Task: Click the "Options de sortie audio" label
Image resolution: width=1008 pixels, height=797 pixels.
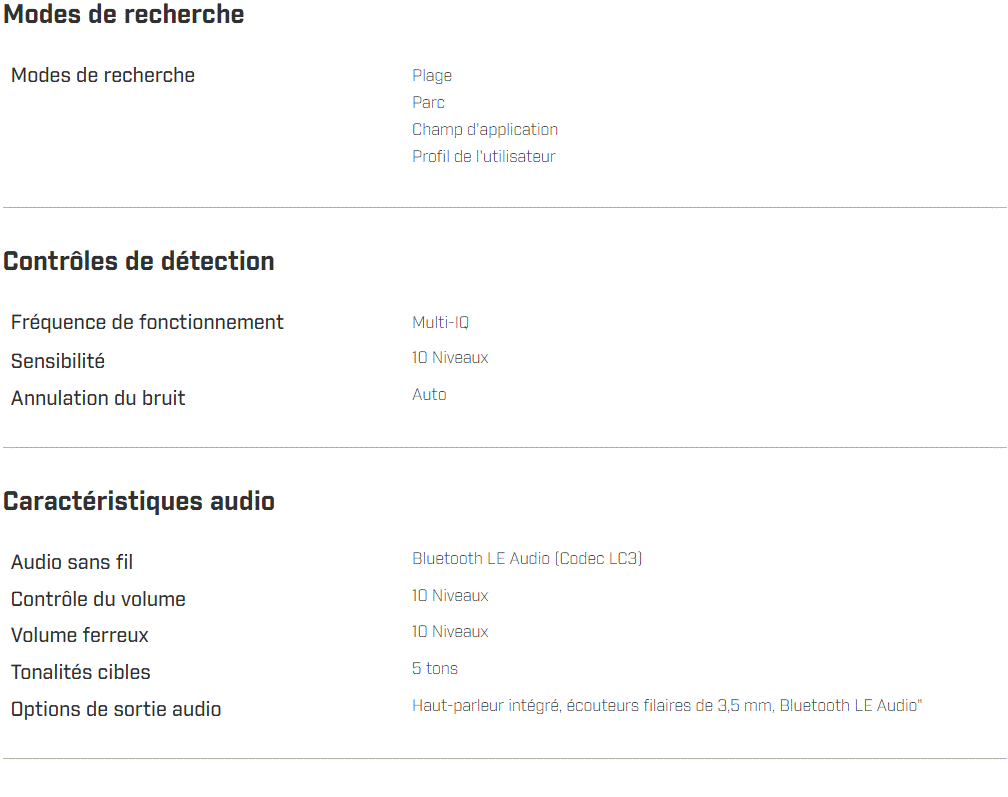Action: click(x=116, y=710)
